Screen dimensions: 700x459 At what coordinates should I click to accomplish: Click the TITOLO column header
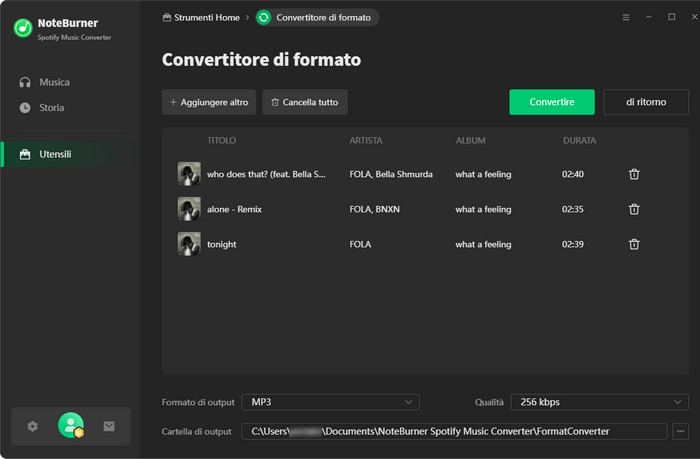[x=221, y=140]
